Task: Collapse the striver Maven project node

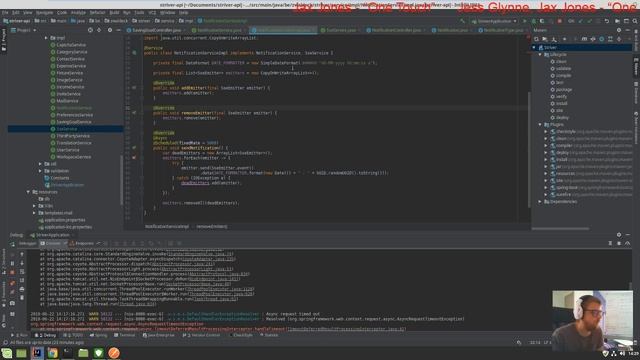Action: coord(534,47)
